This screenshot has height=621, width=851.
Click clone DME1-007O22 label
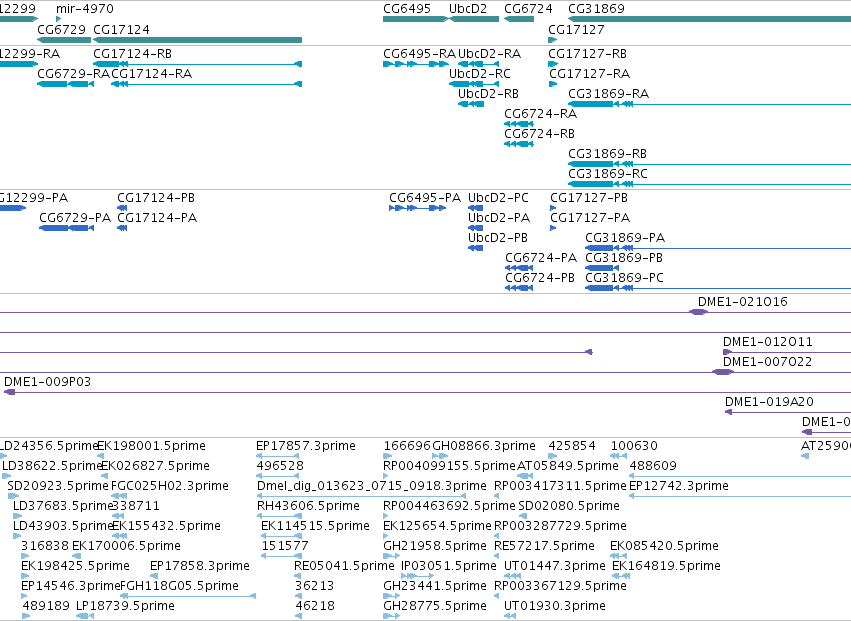pyautogui.click(x=767, y=363)
